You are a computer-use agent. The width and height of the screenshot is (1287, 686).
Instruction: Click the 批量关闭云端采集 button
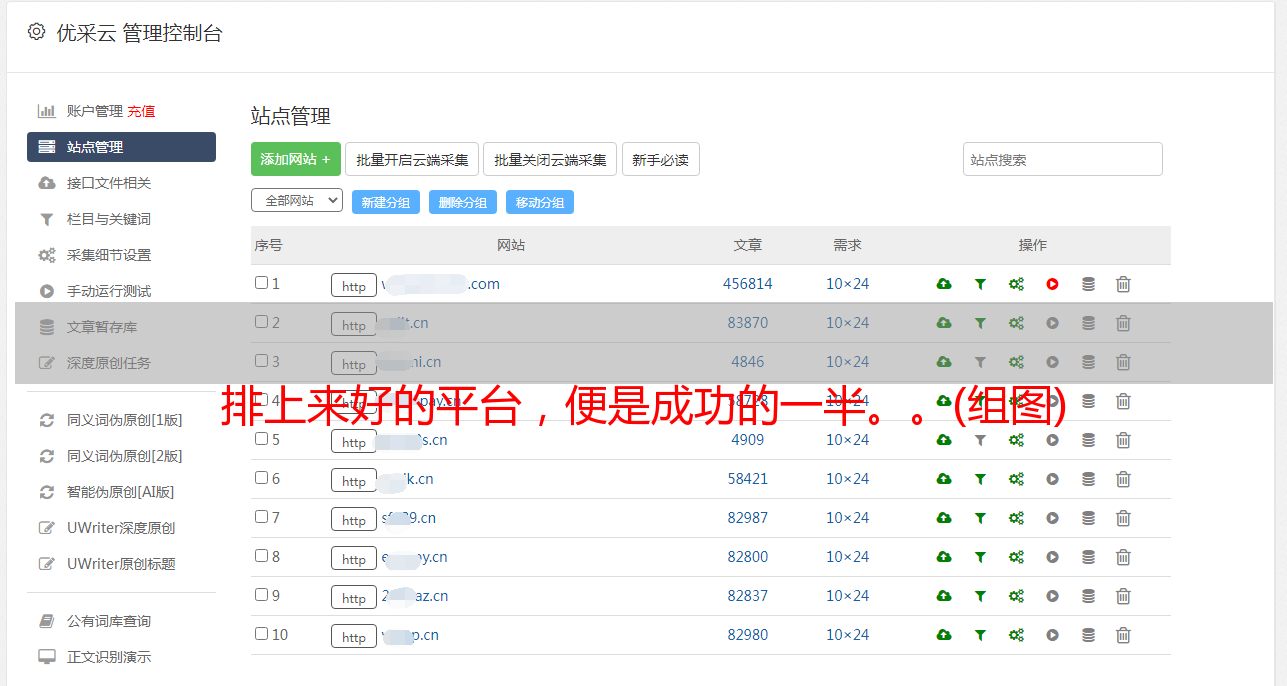tap(550, 159)
